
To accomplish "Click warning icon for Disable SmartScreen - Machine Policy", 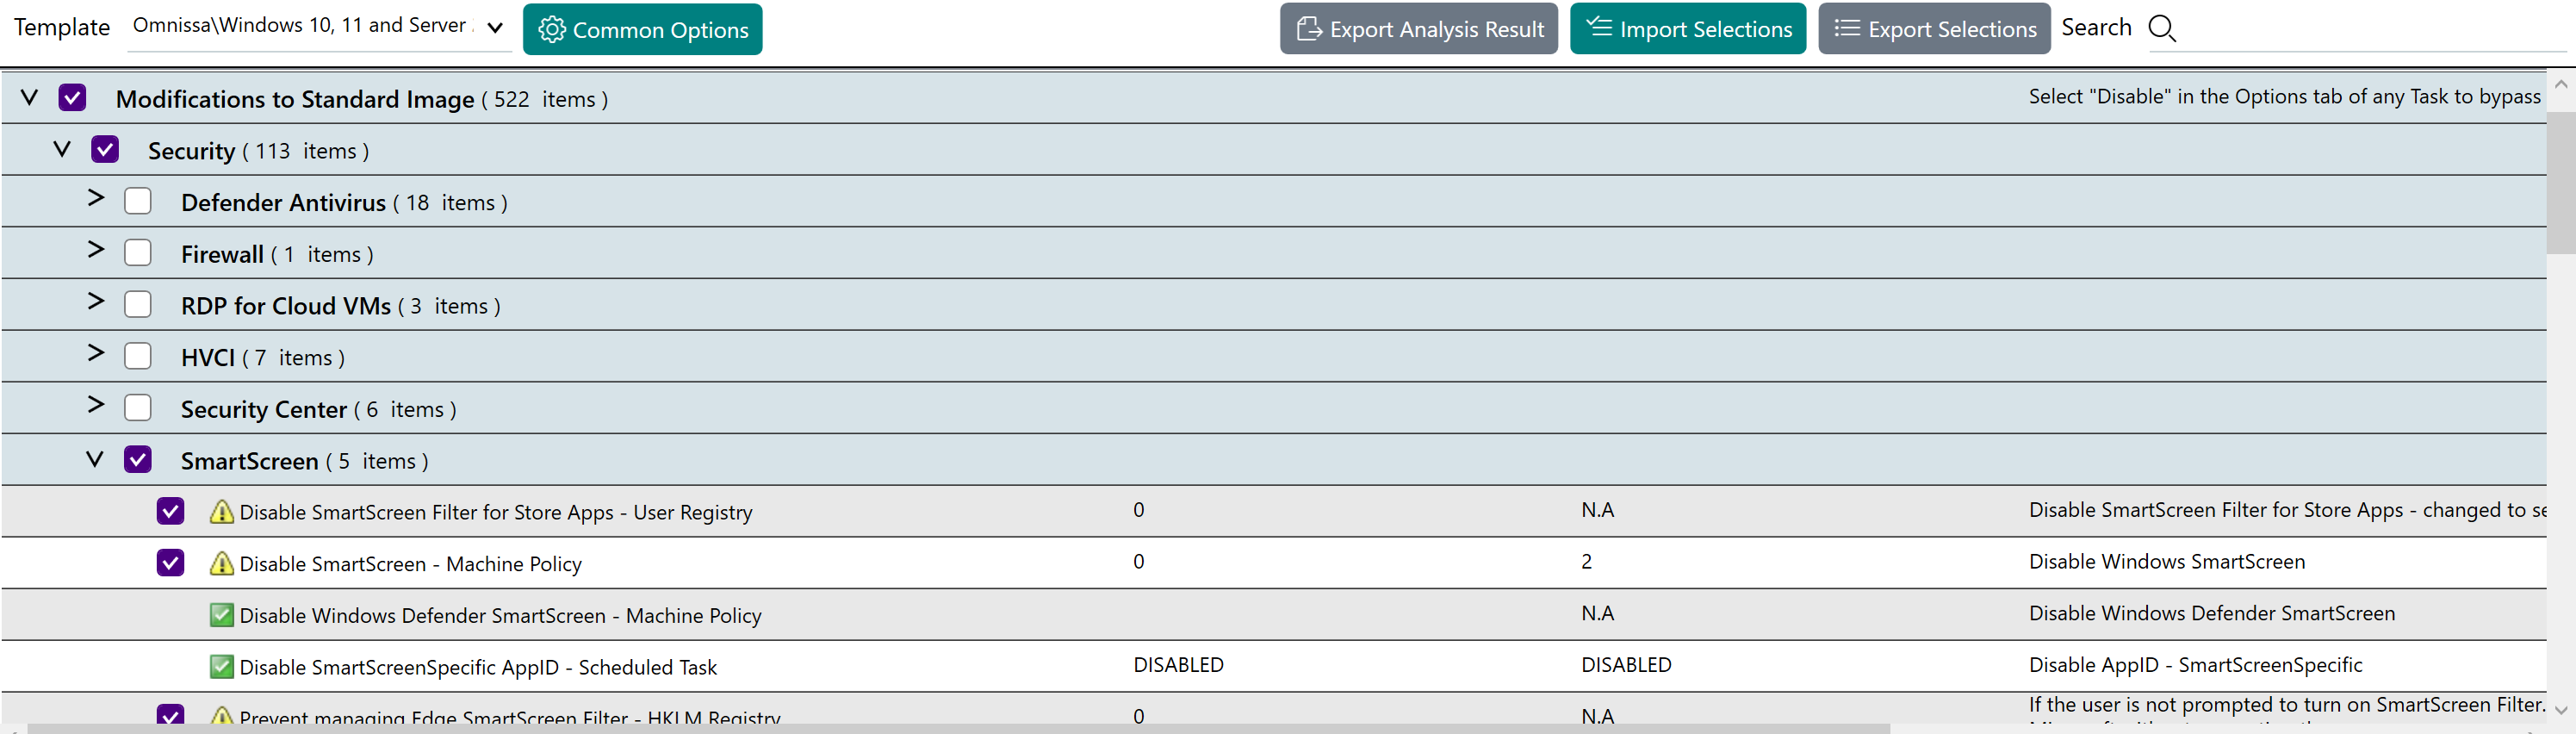I will tap(222, 563).
